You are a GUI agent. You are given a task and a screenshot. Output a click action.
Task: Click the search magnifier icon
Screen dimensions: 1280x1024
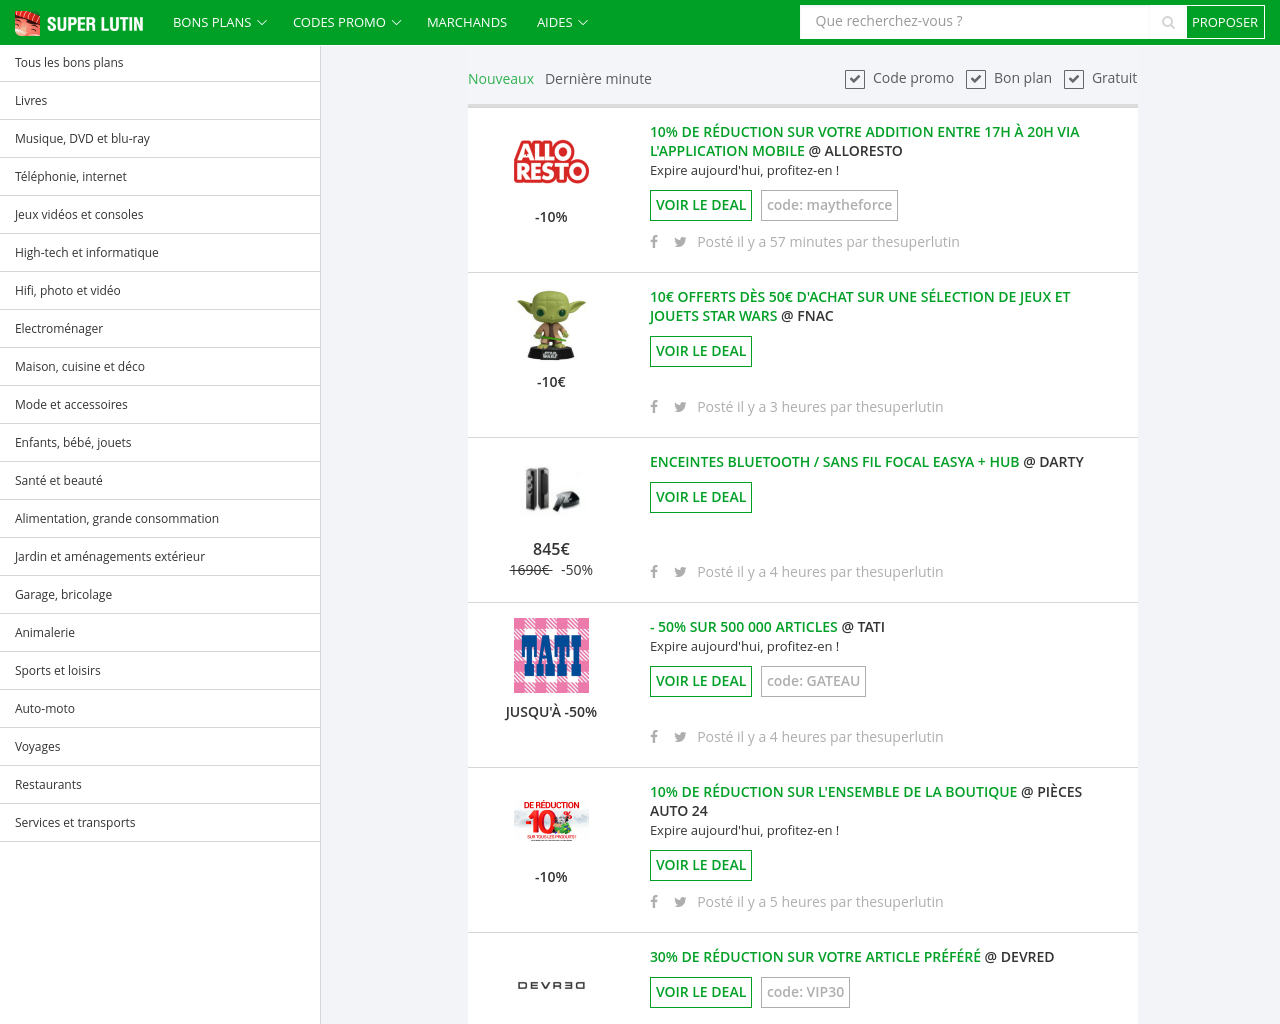click(x=1167, y=22)
